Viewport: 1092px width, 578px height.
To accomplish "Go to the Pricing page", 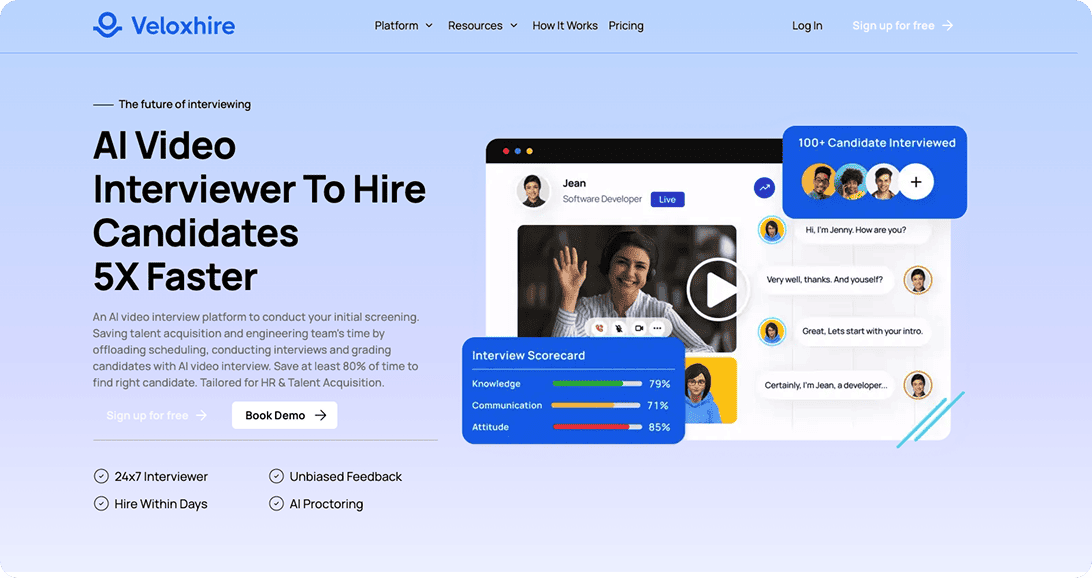I will [x=626, y=26].
